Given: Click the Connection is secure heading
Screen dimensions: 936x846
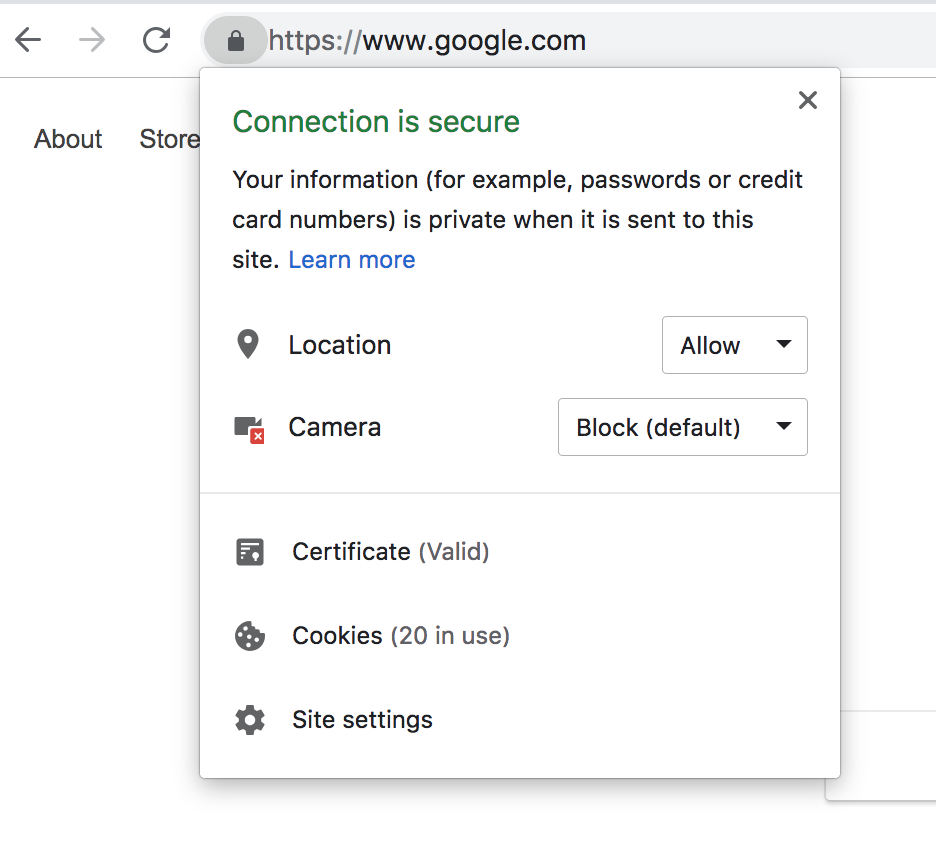Looking at the screenshot, I should point(376,122).
